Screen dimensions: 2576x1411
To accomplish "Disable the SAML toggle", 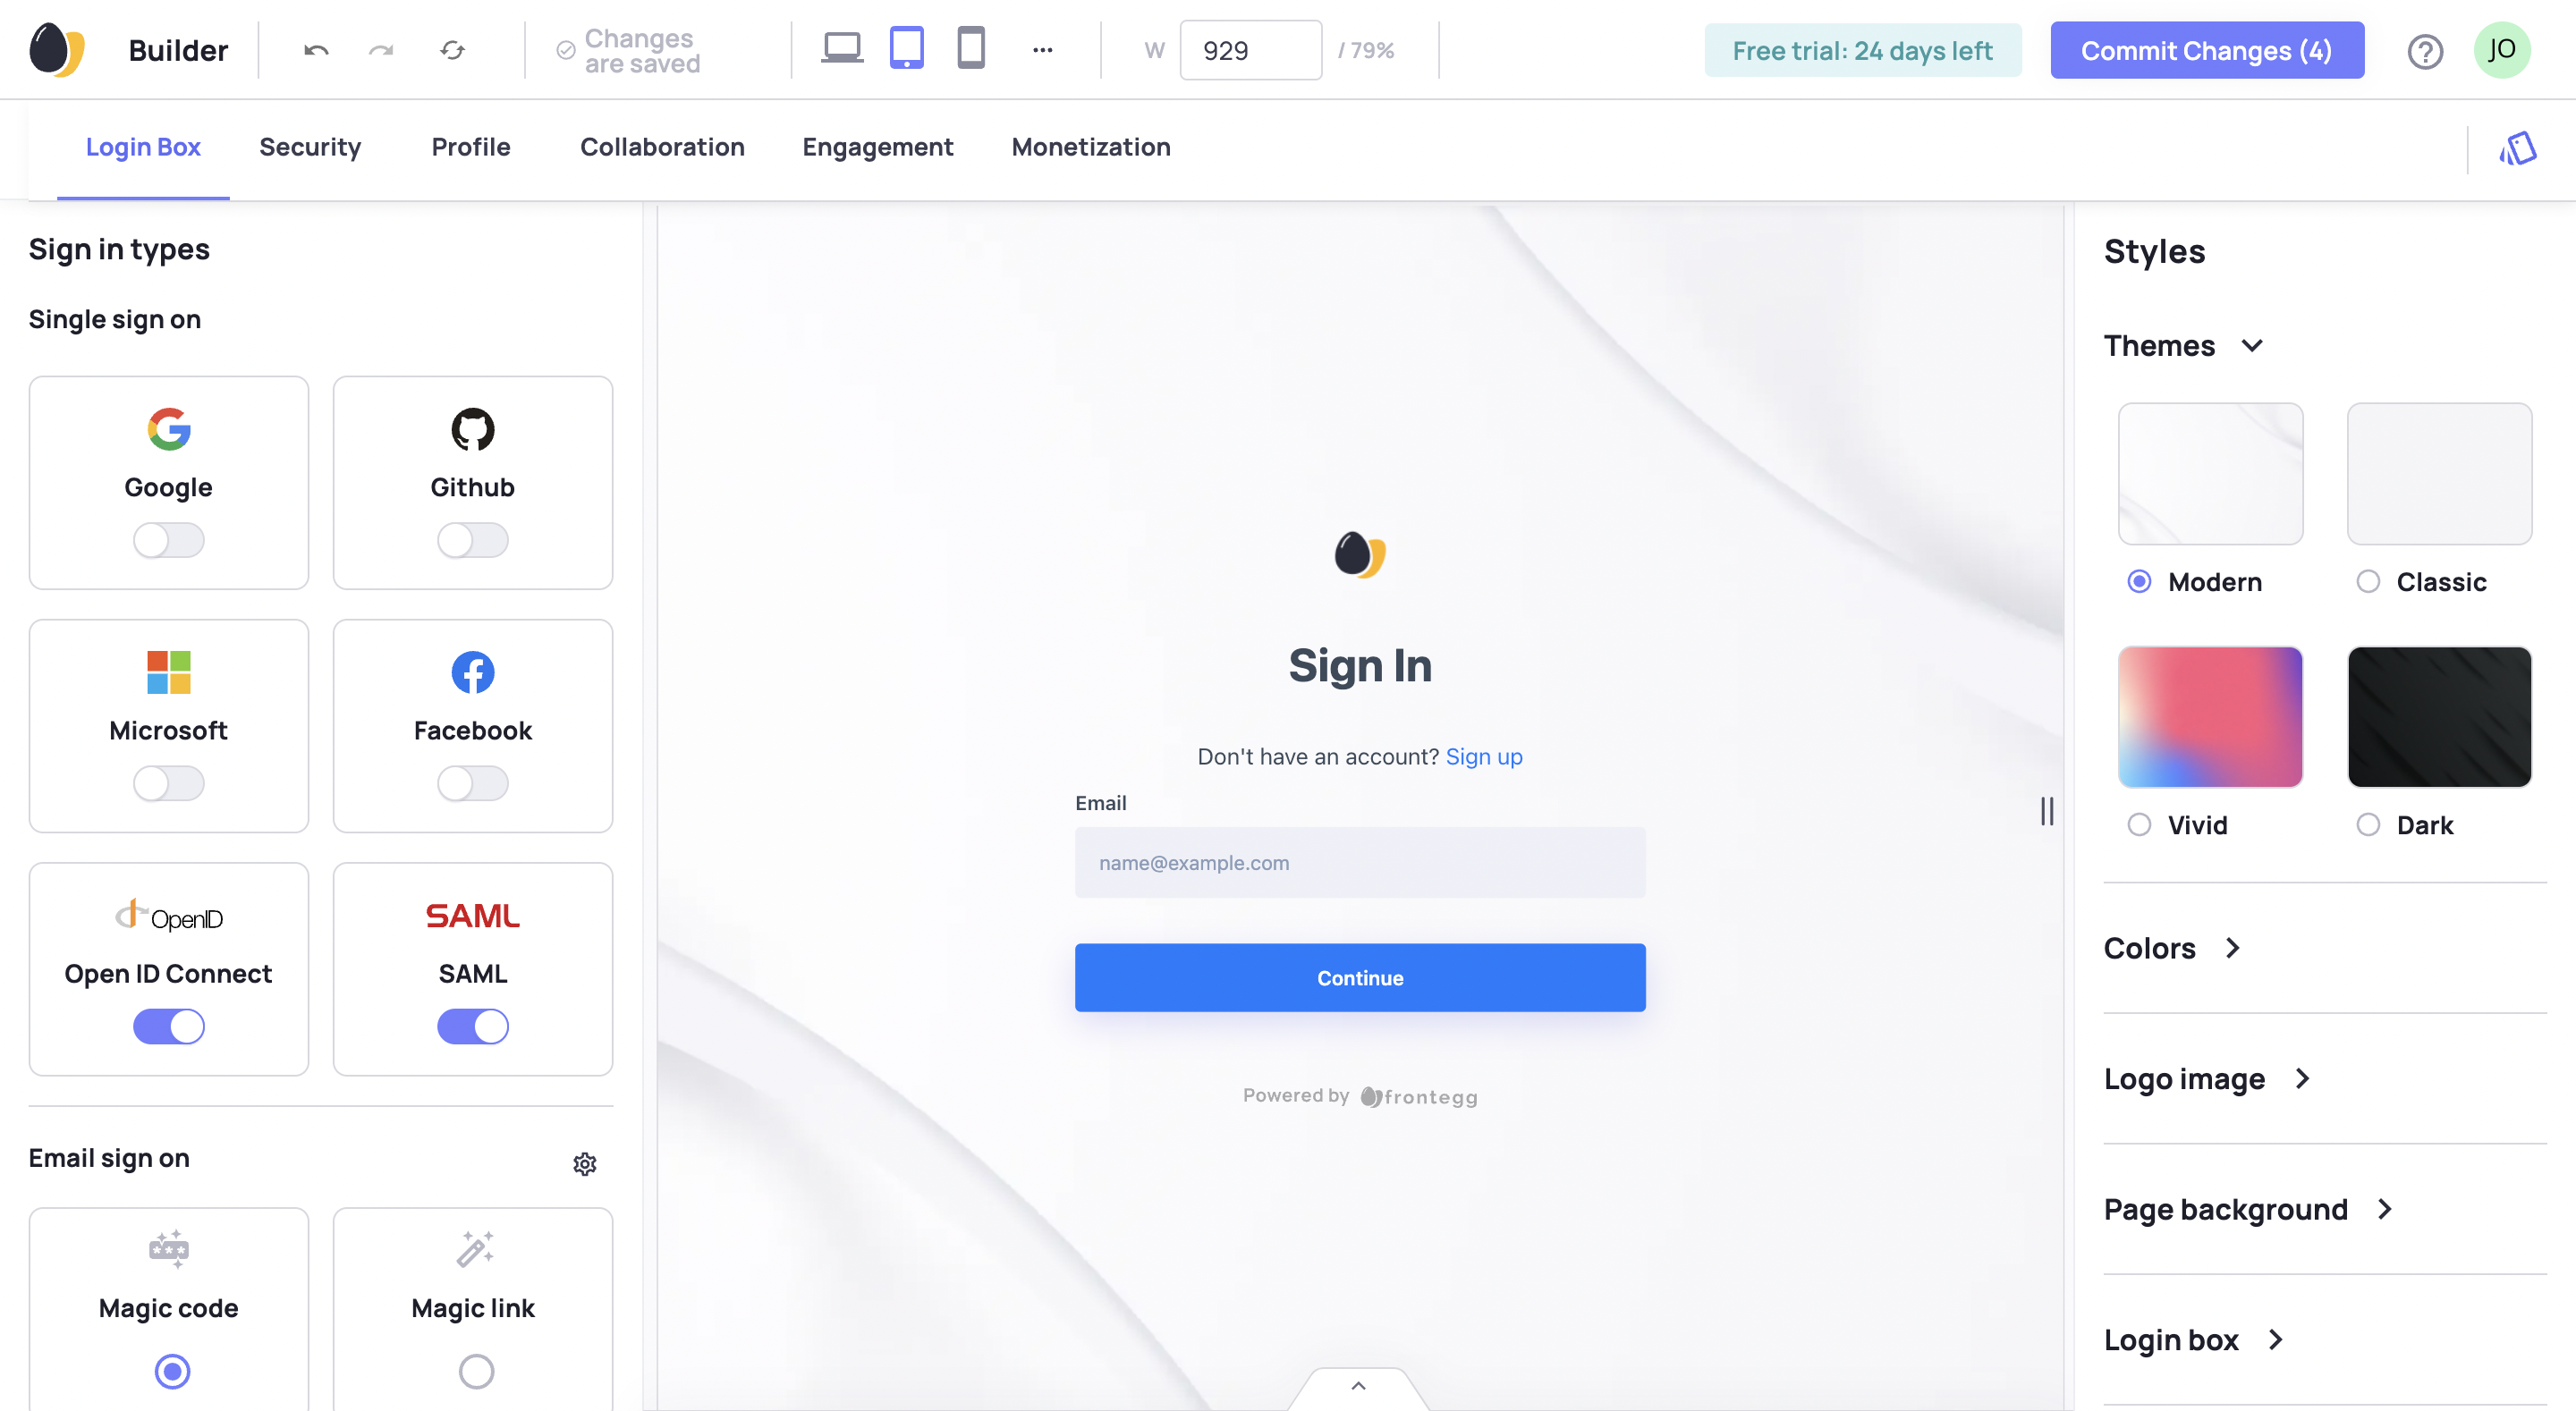I will [472, 1026].
